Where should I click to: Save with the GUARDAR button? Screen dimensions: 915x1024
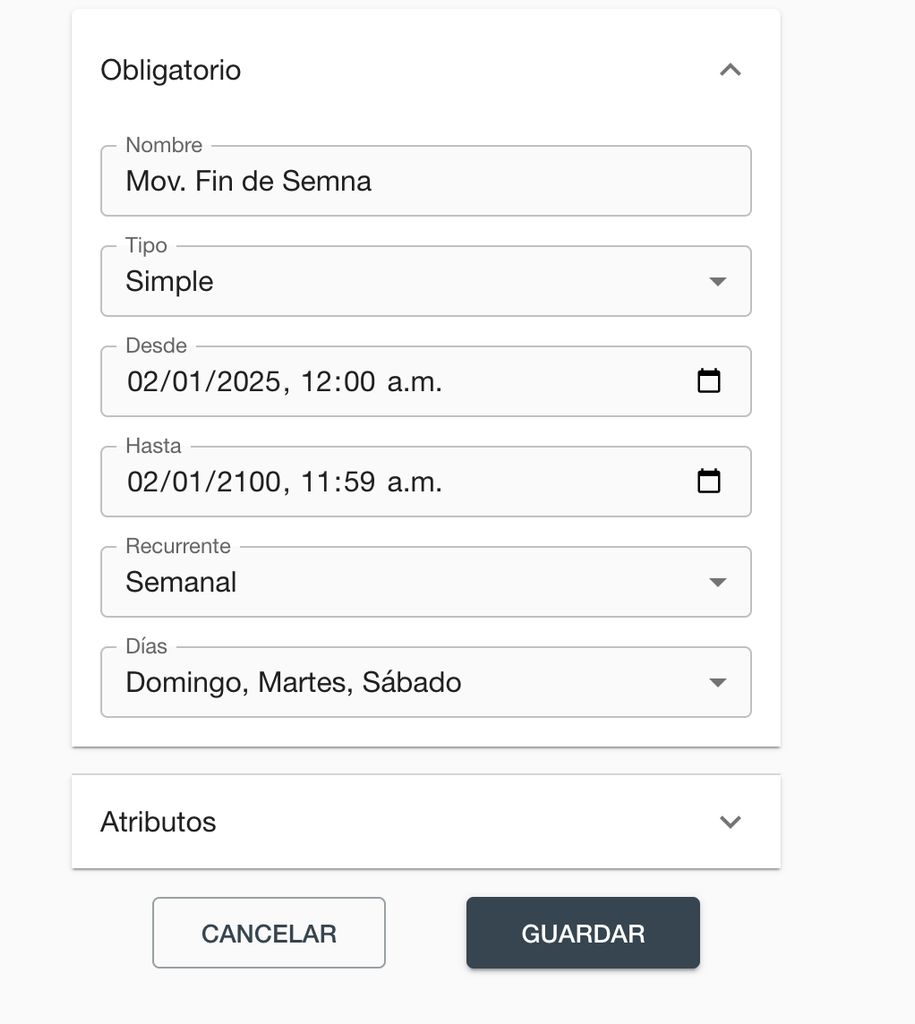[x=583, y=933]
